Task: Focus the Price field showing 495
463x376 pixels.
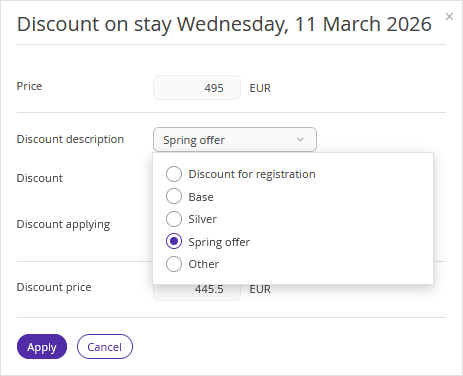Action: (x=197, y=88)
